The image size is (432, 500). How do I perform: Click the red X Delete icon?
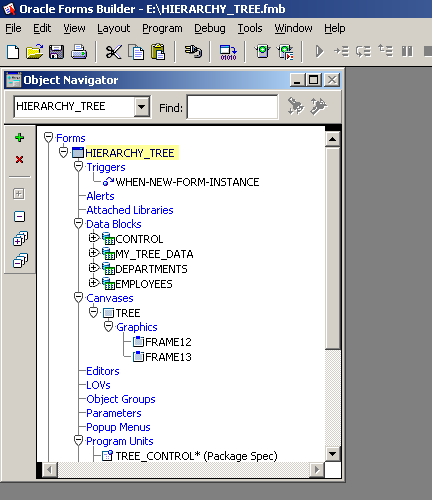click(19, 159)
